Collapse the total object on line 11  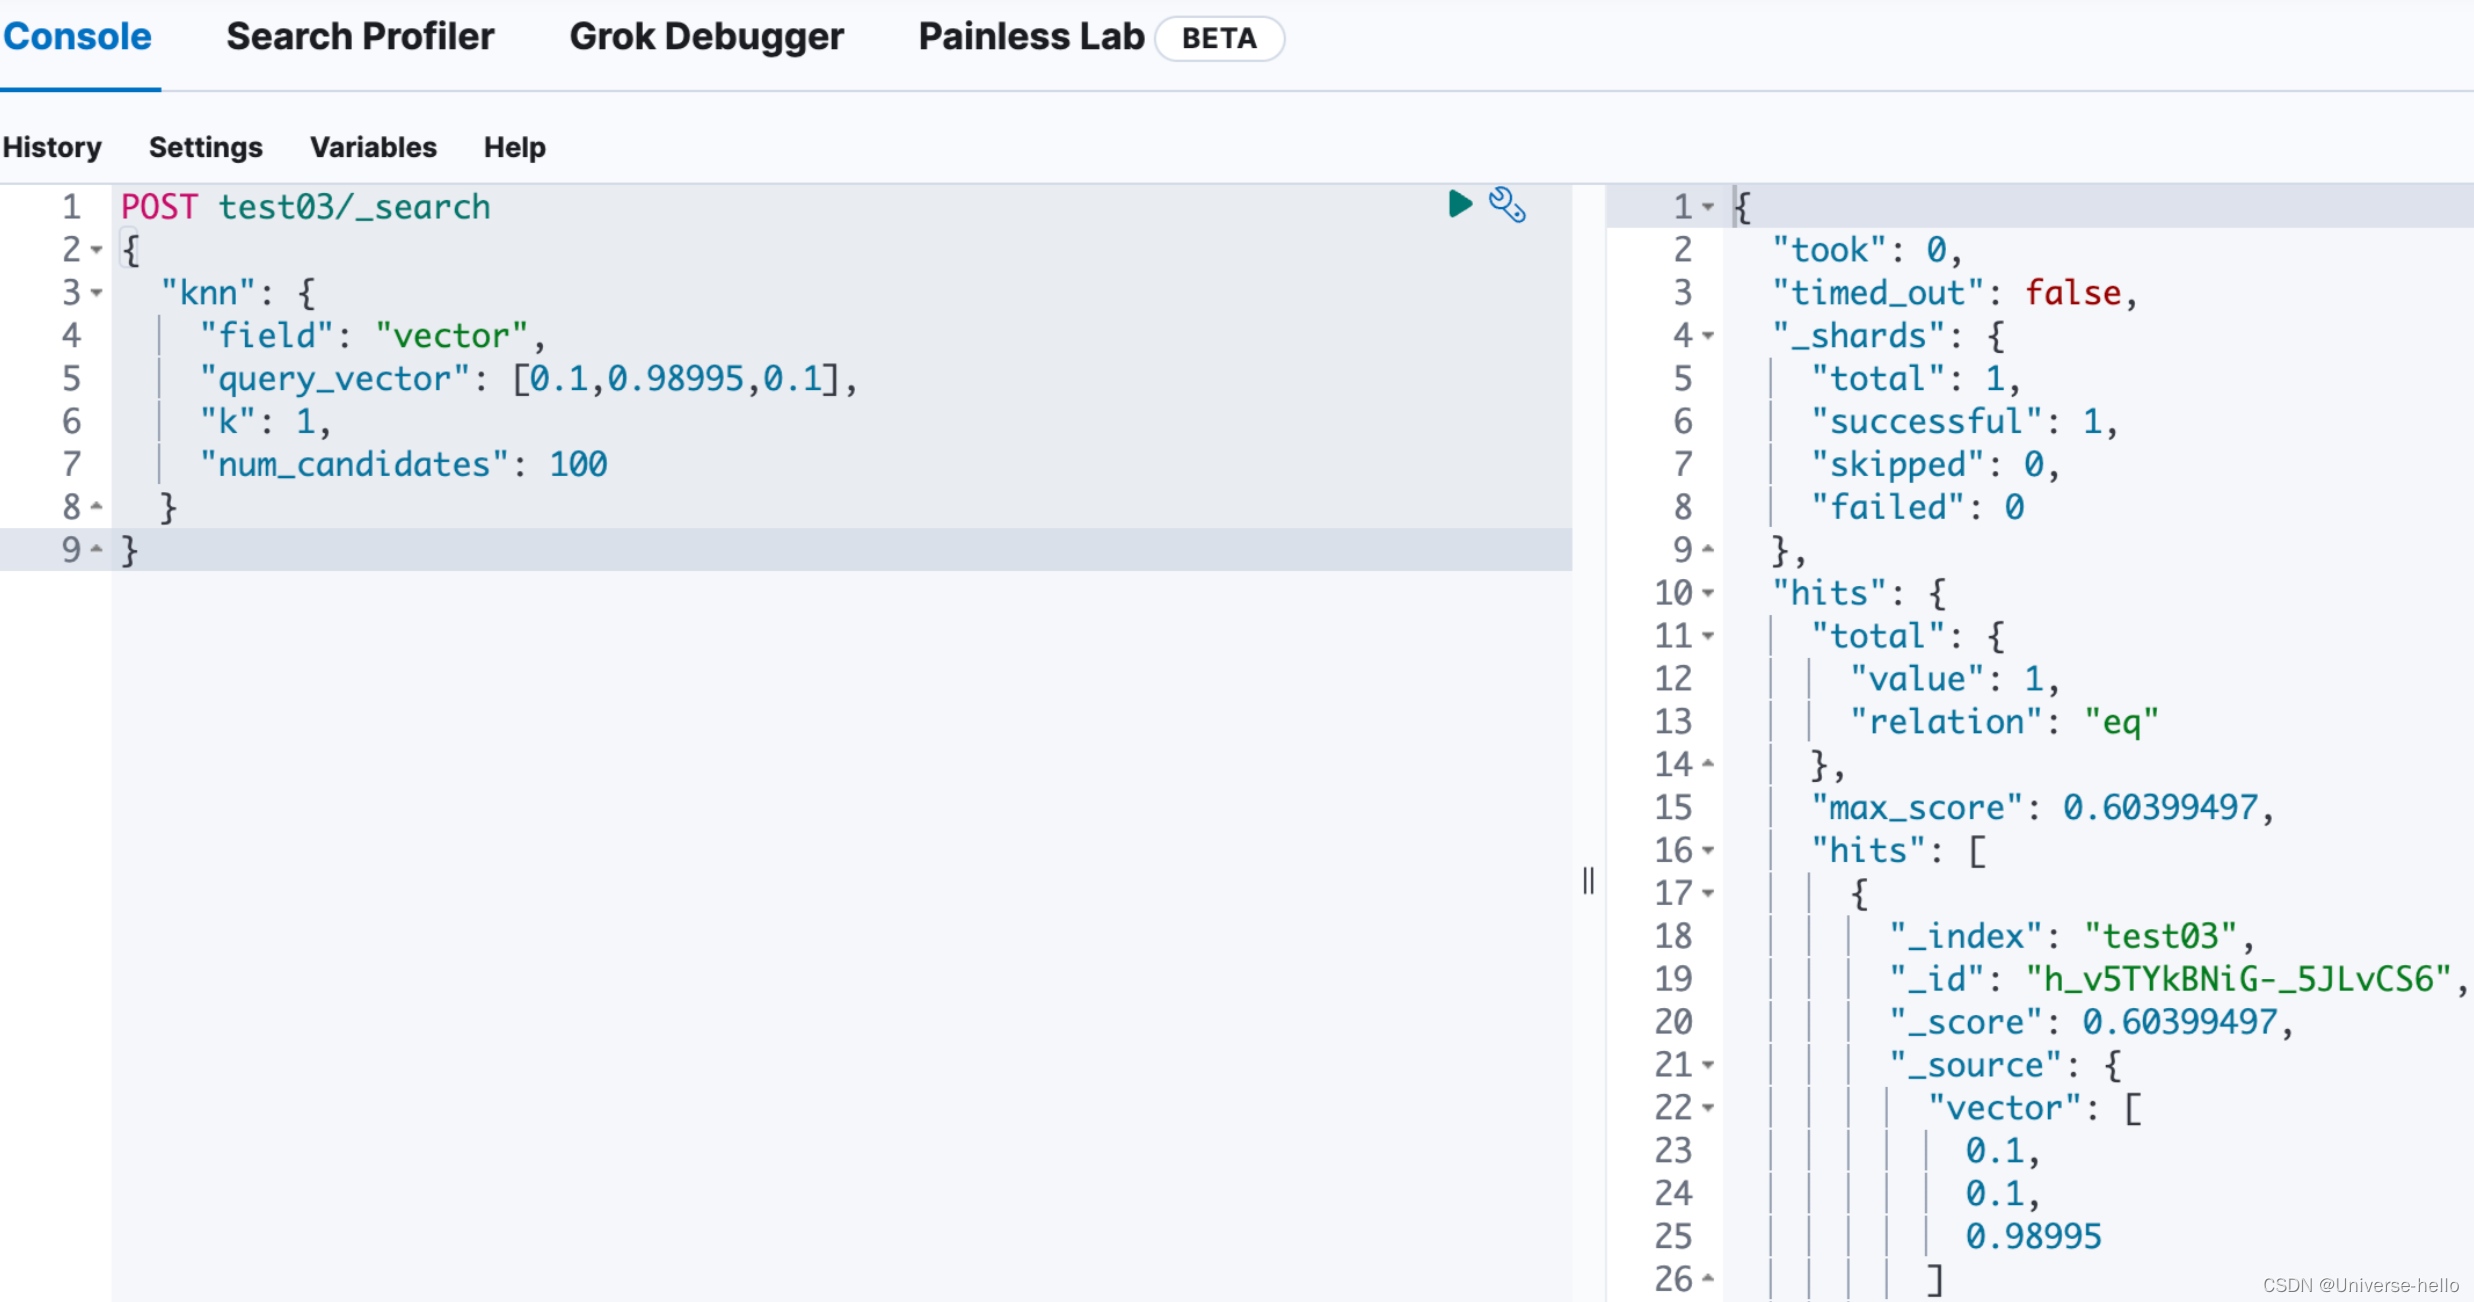coord(1710,635)
